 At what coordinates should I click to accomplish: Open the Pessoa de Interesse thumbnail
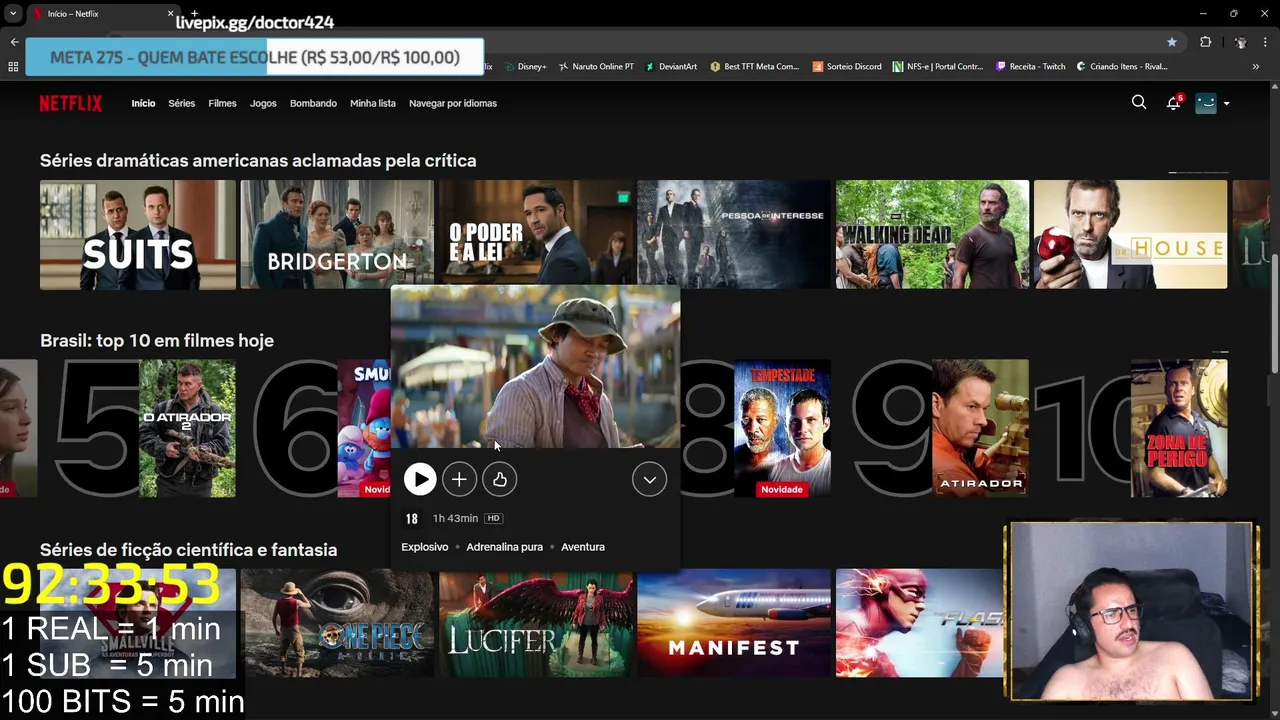point(734,235)
